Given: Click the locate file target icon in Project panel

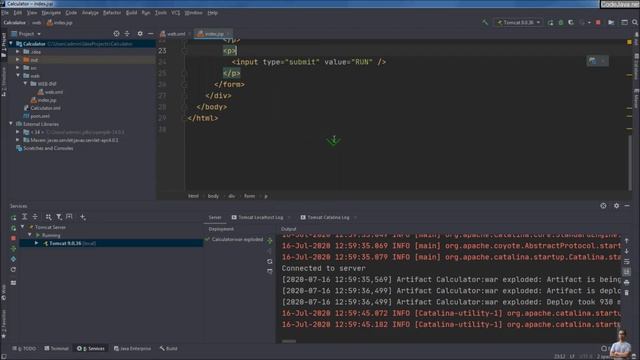Looking at the screenshot, I should (116, 33).
